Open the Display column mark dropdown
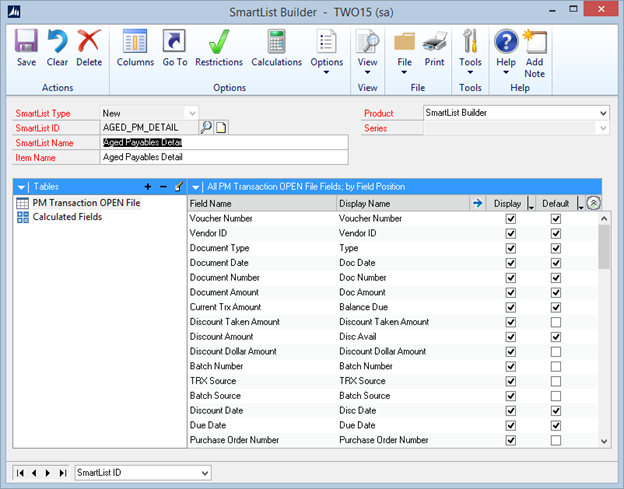Image resolution: width=624 pixels, height=489 pixels. pyautogui.click(x=530, y=204)
